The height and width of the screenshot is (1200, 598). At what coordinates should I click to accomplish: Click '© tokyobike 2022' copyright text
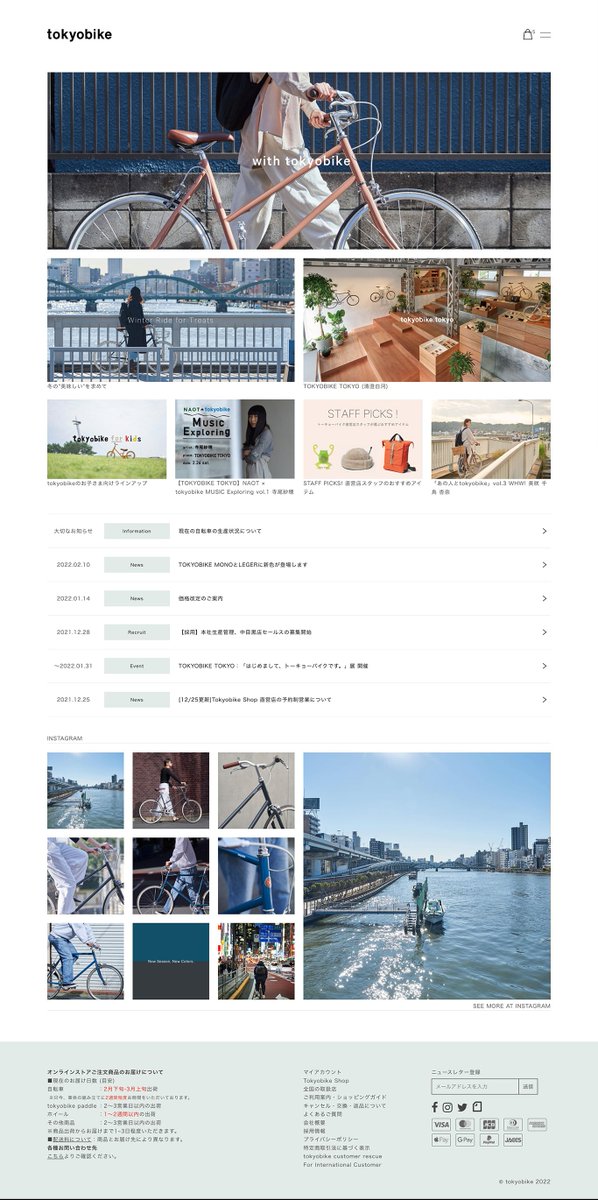pos(525,1181)
